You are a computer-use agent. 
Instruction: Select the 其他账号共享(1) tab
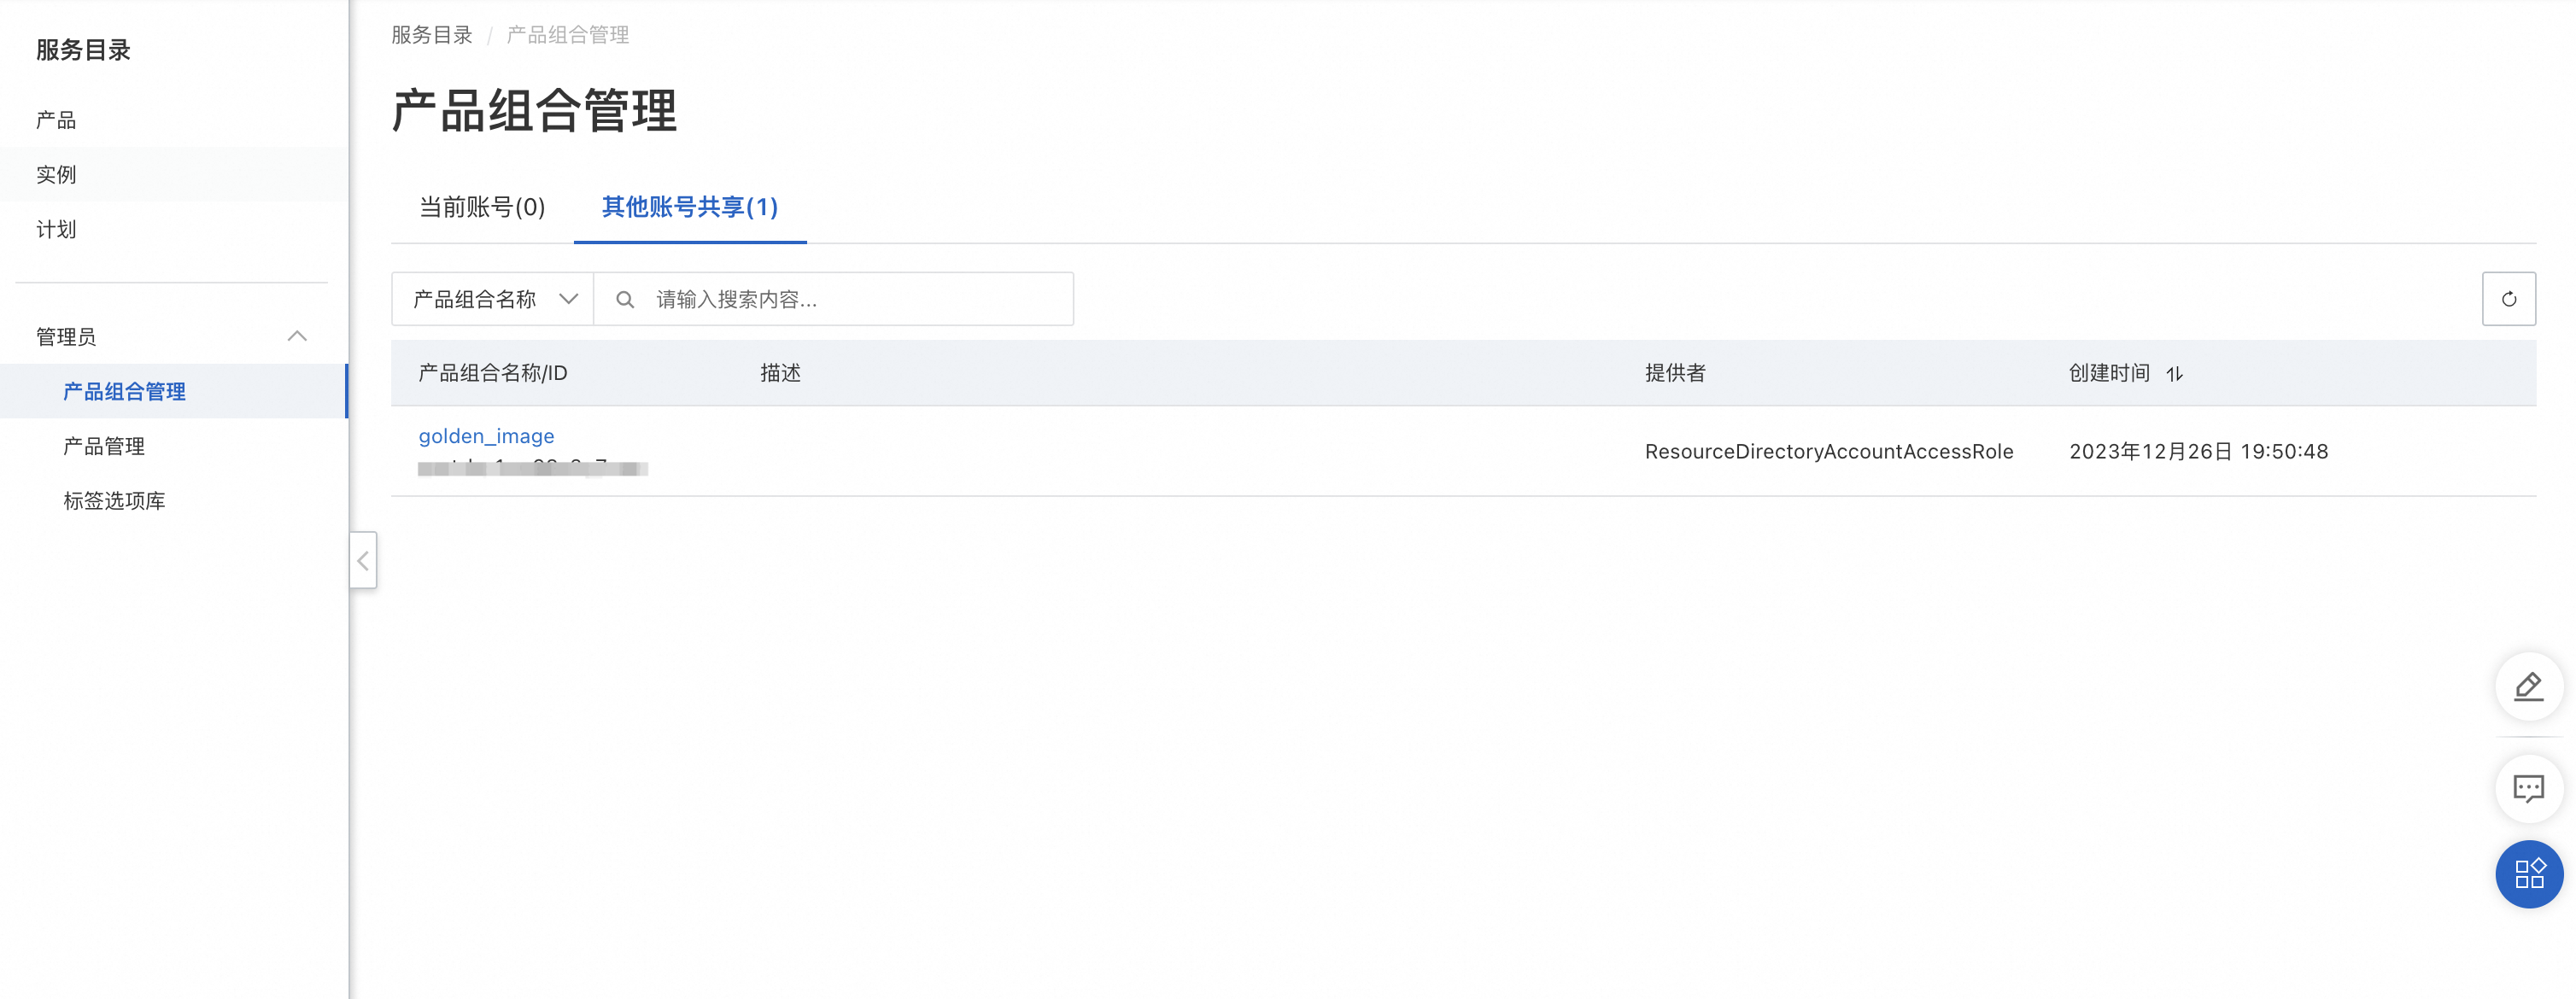coord(689,207)
